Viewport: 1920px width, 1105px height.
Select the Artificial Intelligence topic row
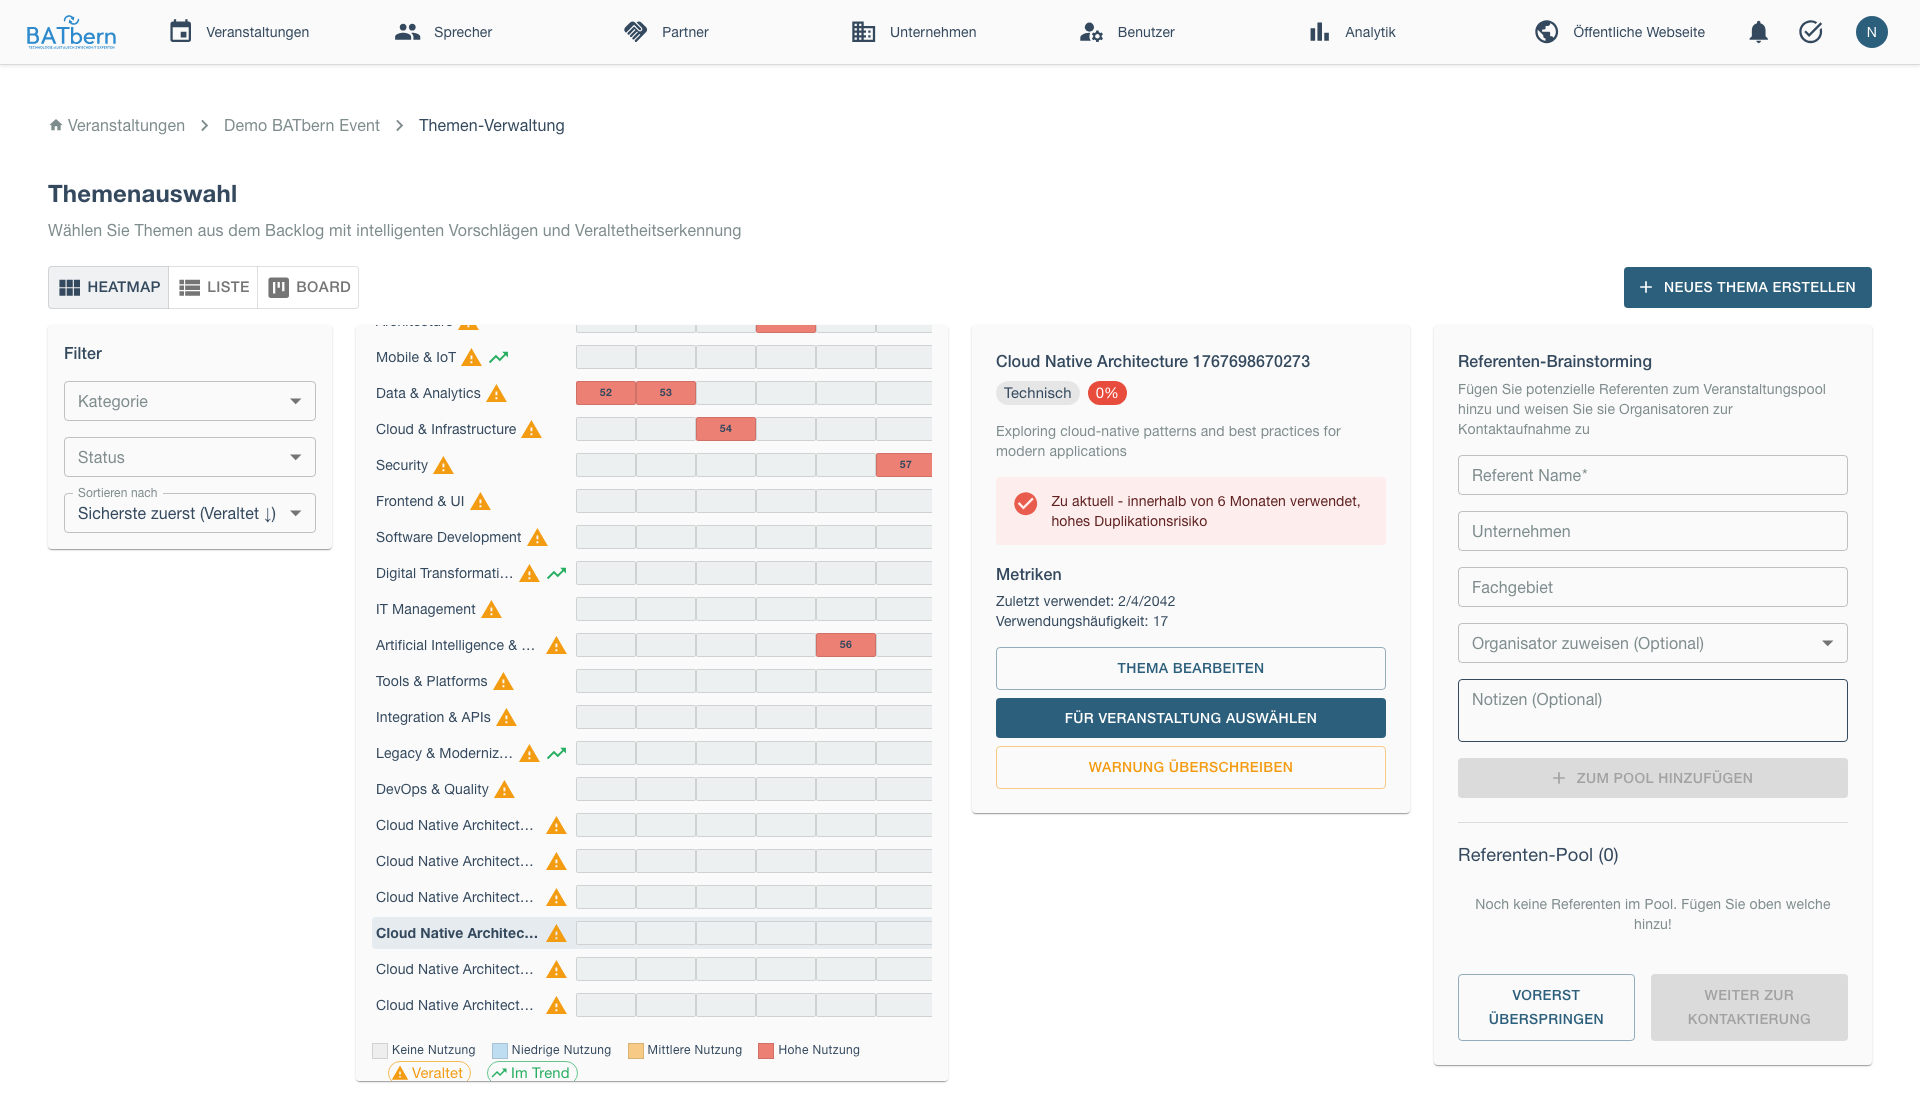[652, 645]
